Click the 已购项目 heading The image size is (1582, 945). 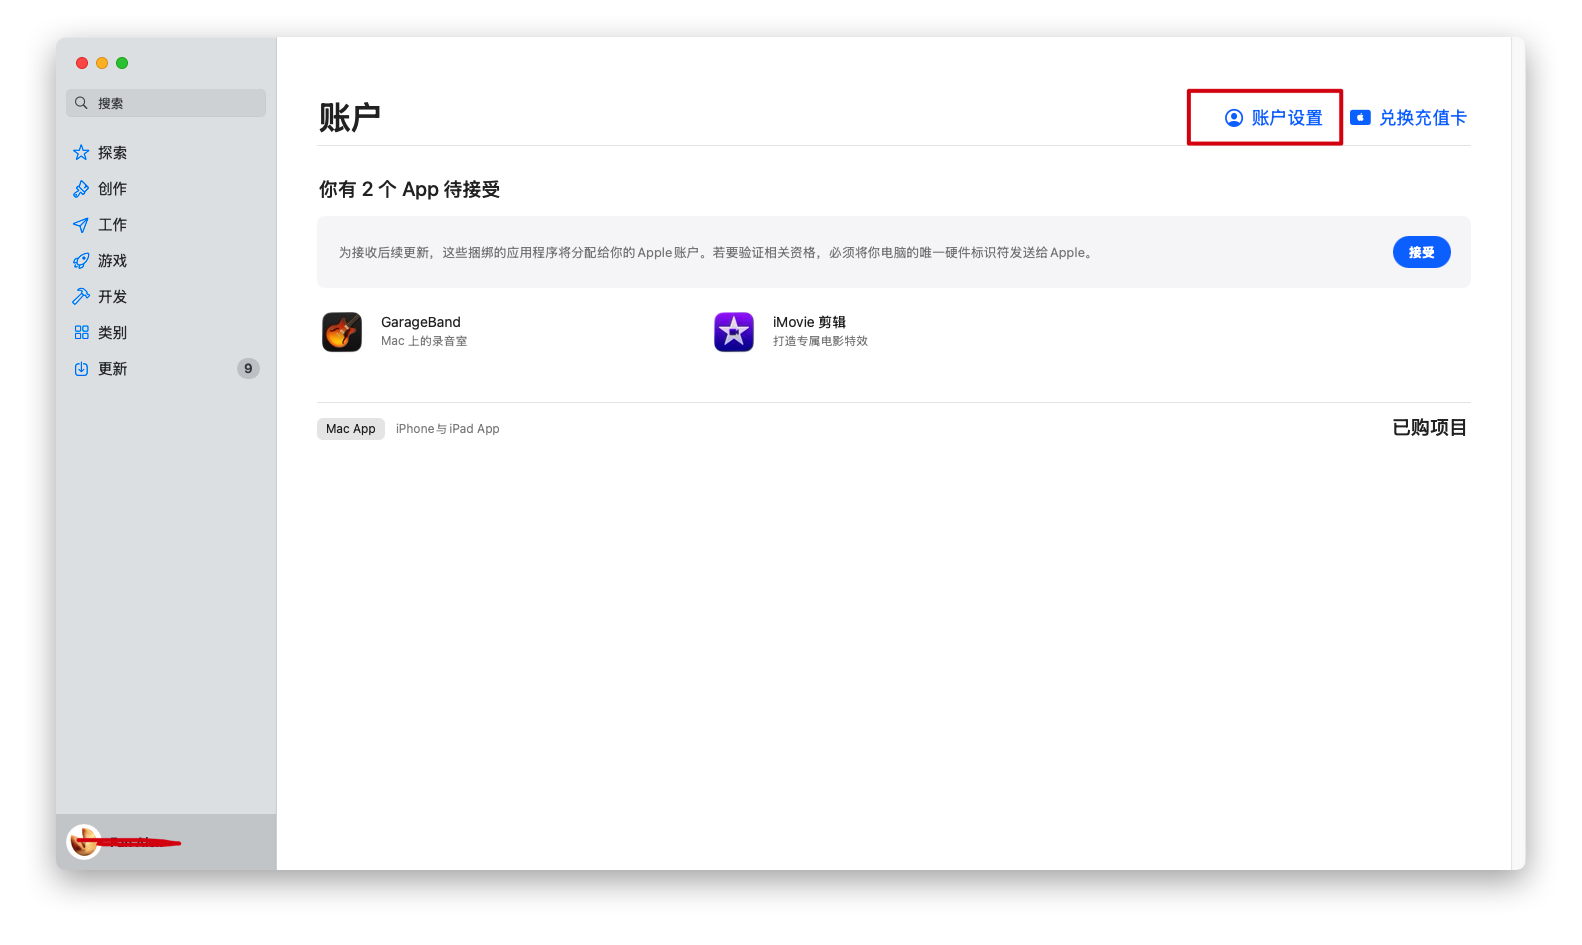pos(1430,428)
